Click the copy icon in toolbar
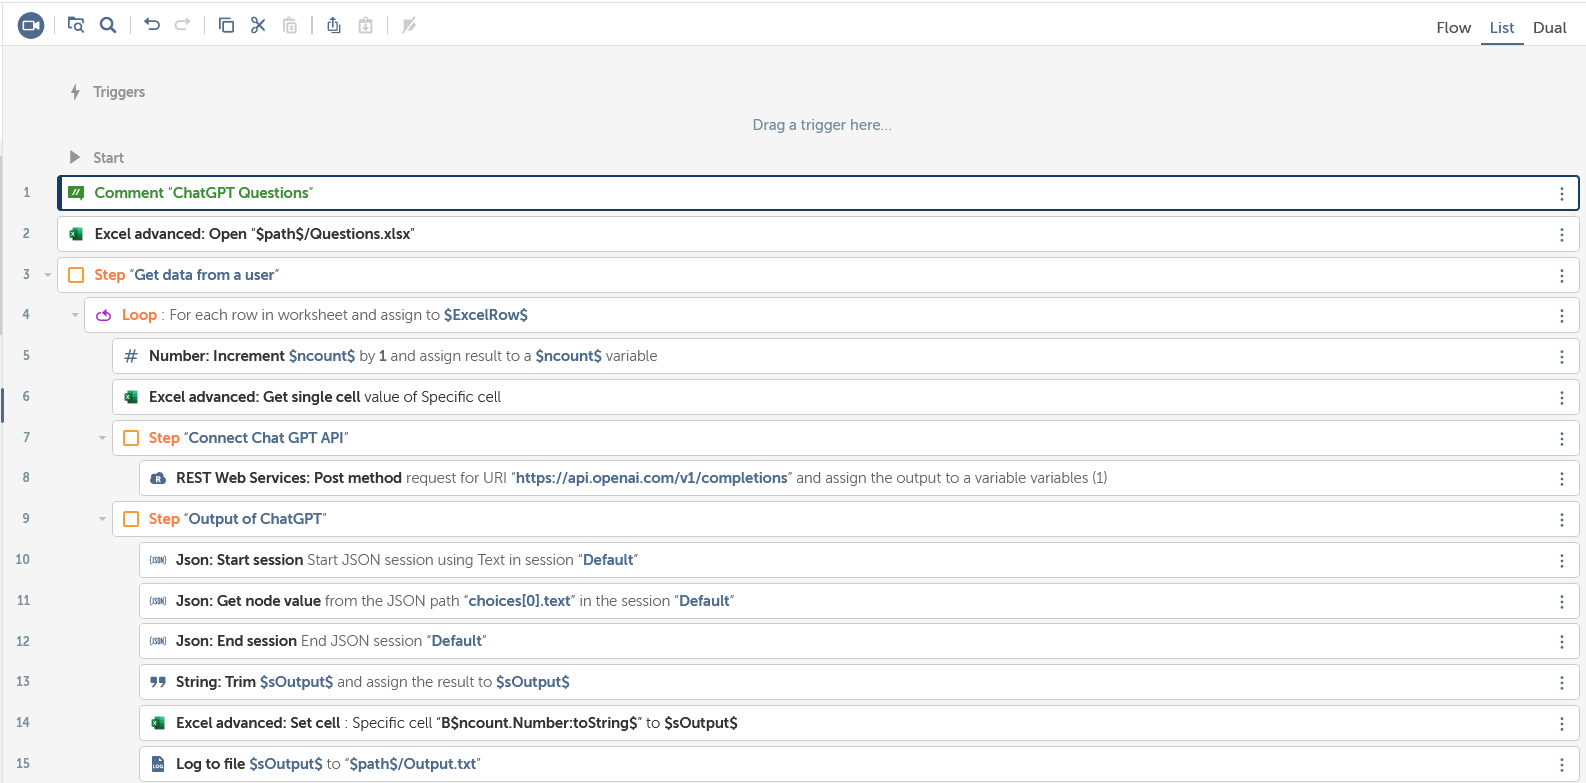The image size is (1586, 783). (226, 26)
